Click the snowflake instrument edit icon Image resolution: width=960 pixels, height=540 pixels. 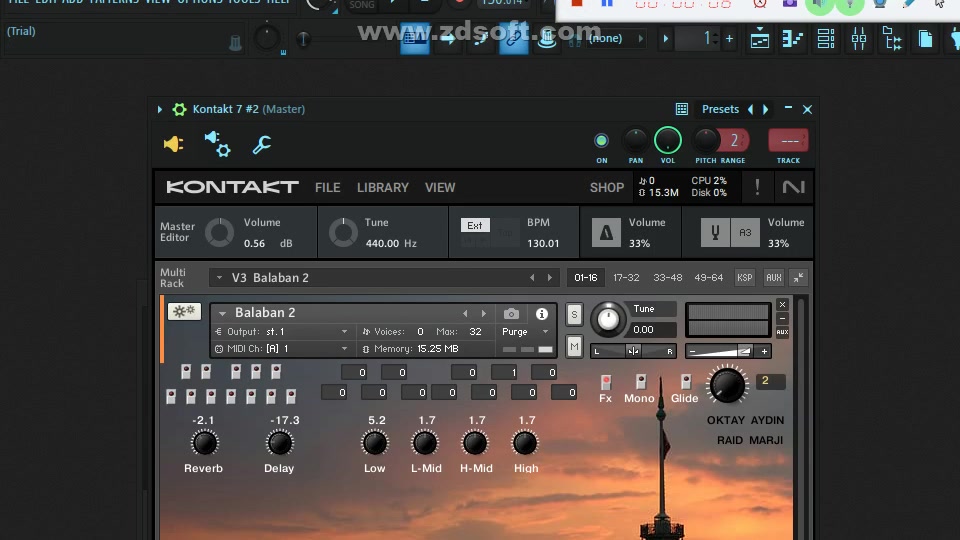click(x=184, y=312)
